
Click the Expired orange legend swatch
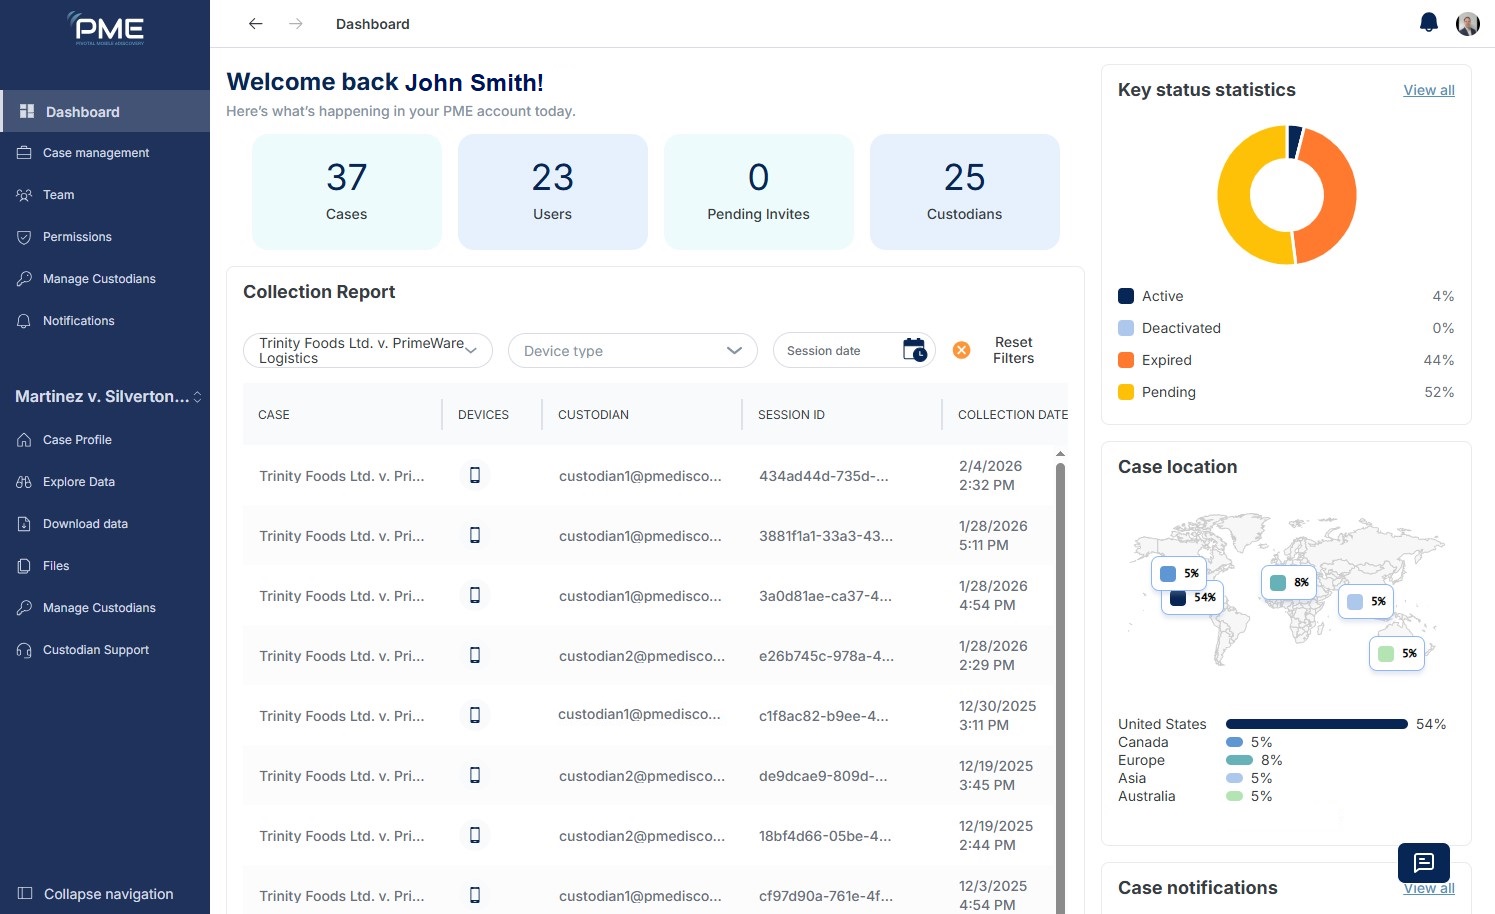[x=1126, y=360]
